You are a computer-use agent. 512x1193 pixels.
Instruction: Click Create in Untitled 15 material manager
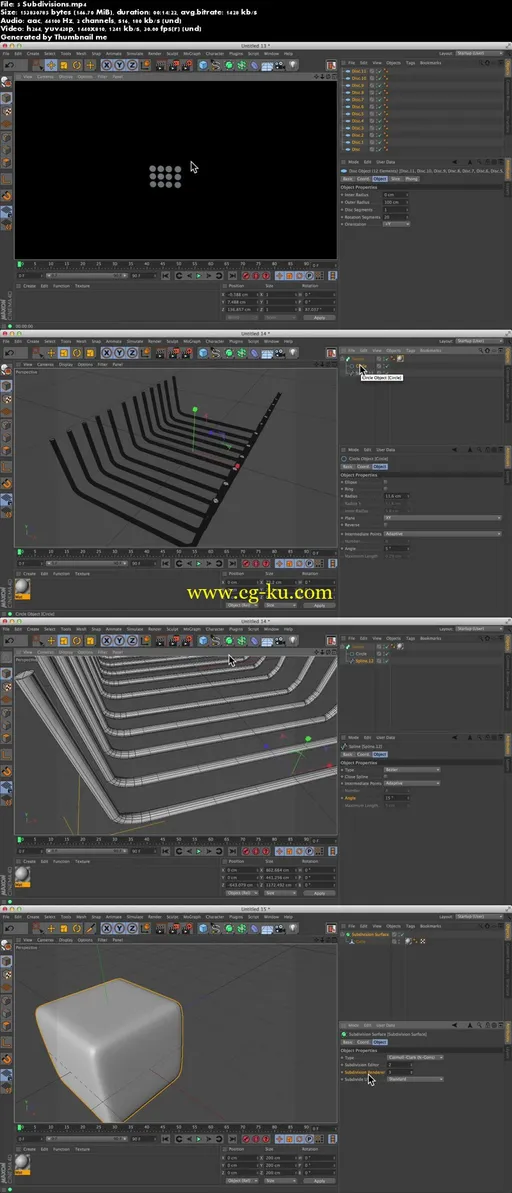click(x=30, y=1149)
